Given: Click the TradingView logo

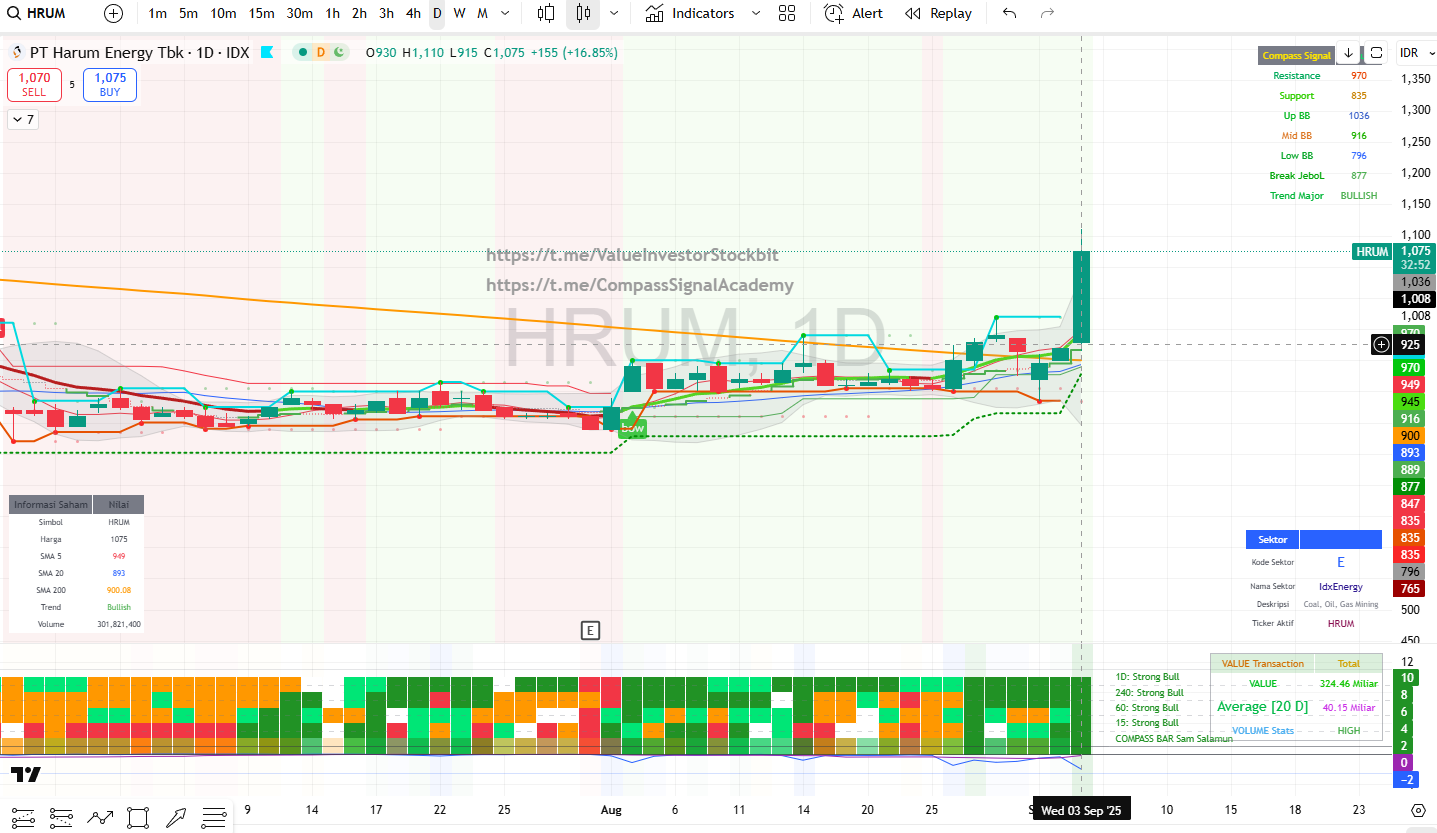Looking at the screenshot, I should tap(26, 775).
